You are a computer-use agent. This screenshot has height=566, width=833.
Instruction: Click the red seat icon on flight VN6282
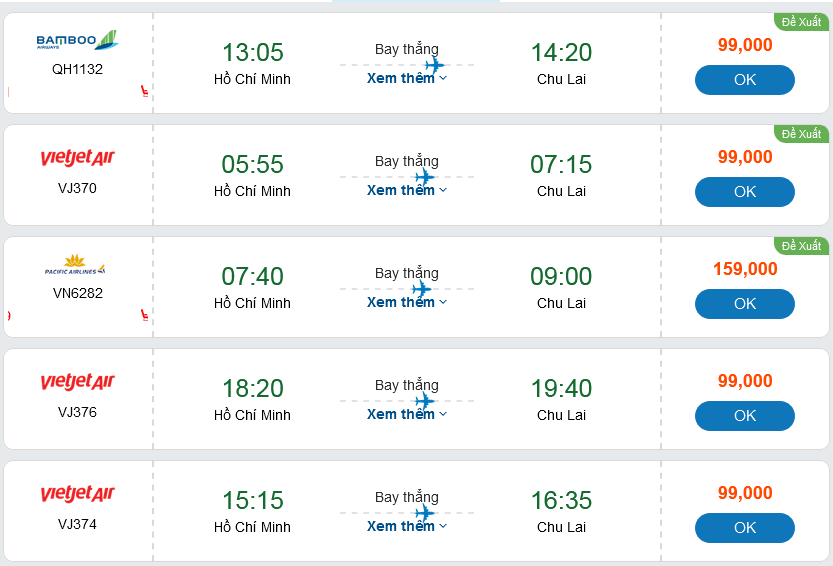tap(145, 317)
